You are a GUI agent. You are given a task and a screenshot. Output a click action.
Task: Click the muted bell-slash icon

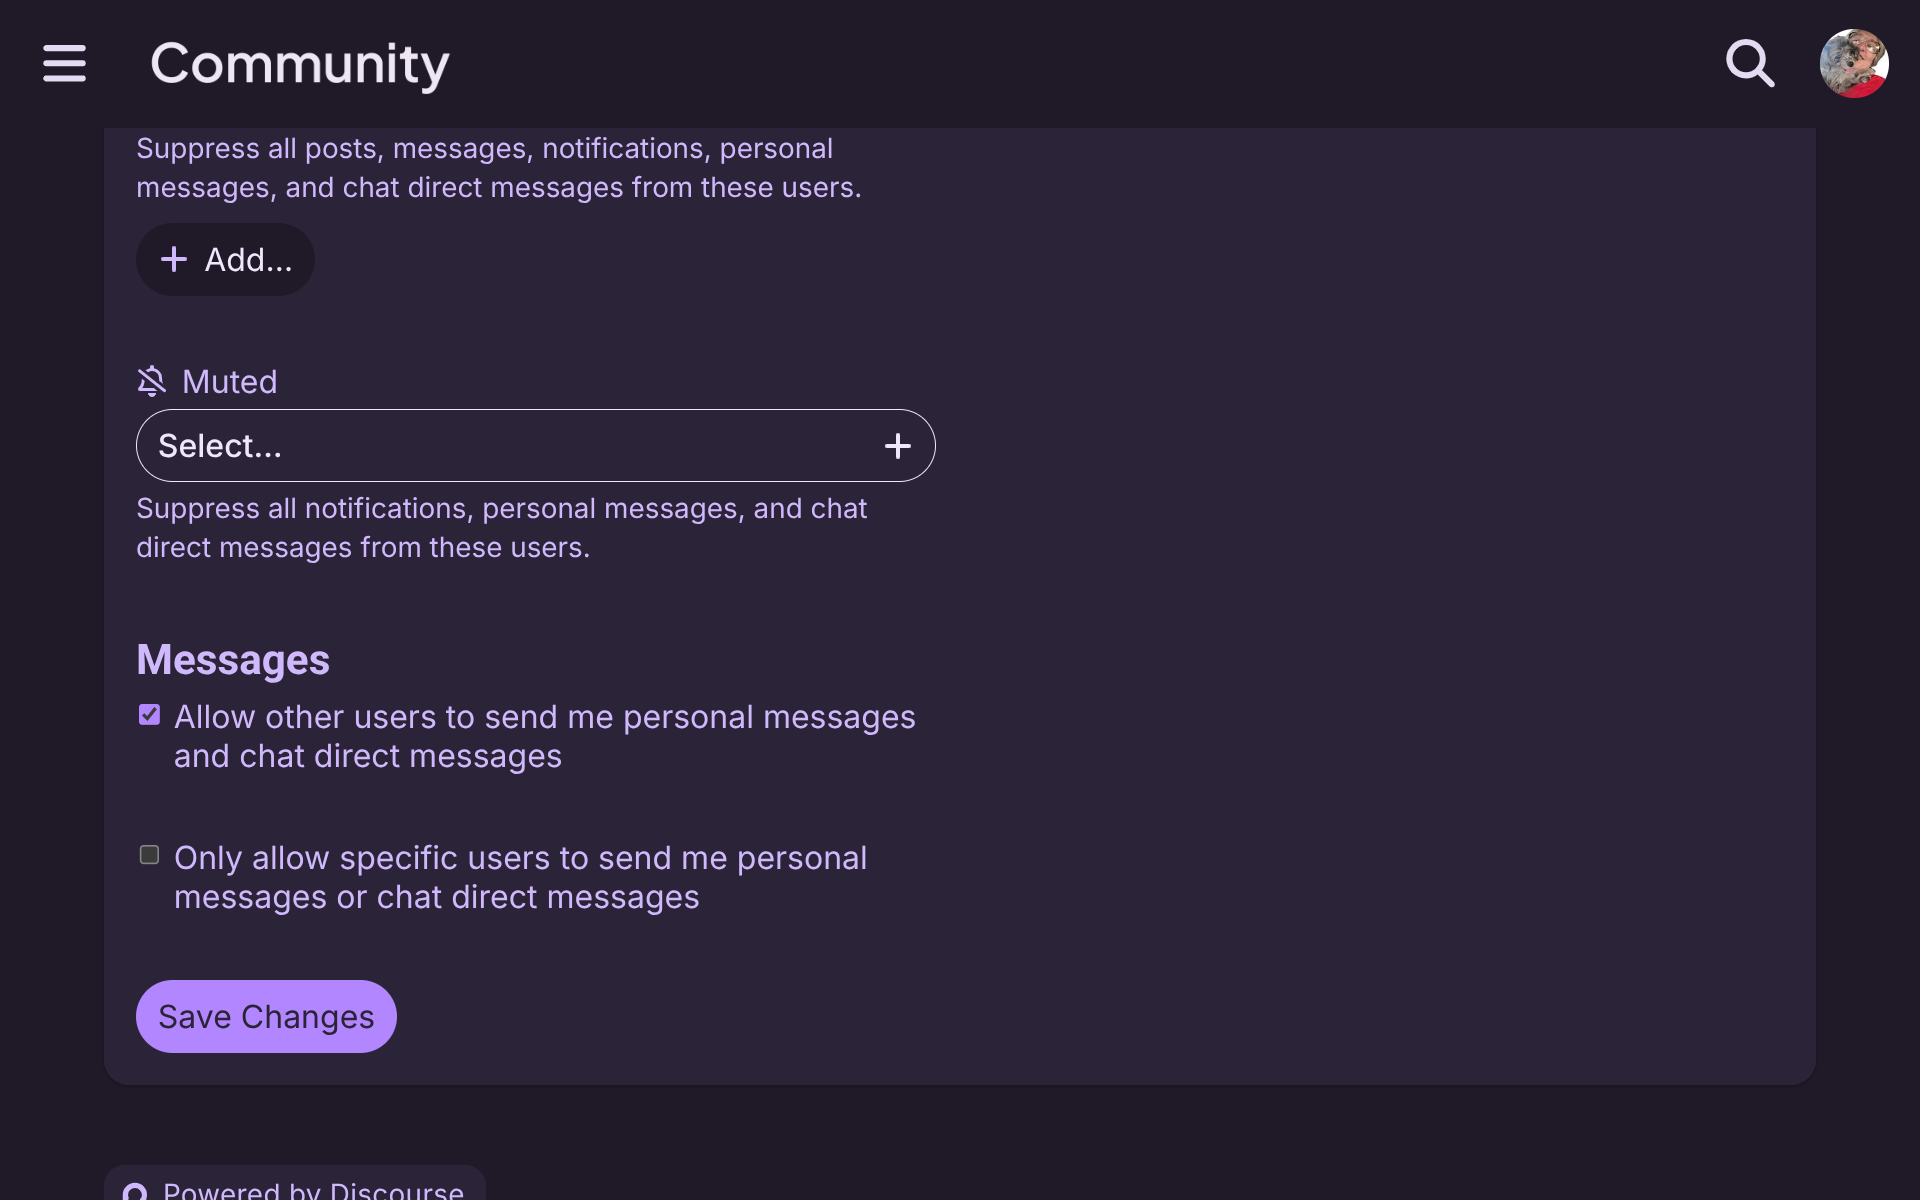coord(151,381)
